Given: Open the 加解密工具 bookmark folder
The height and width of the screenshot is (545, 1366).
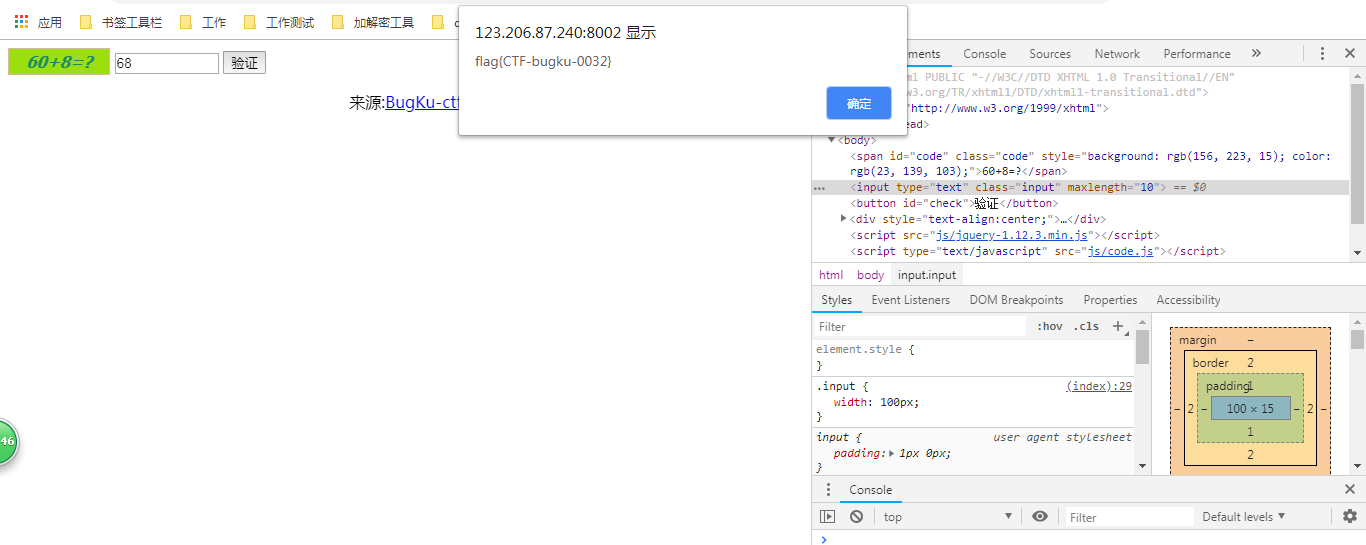Looking at the screenshot, I should [373, 22].
